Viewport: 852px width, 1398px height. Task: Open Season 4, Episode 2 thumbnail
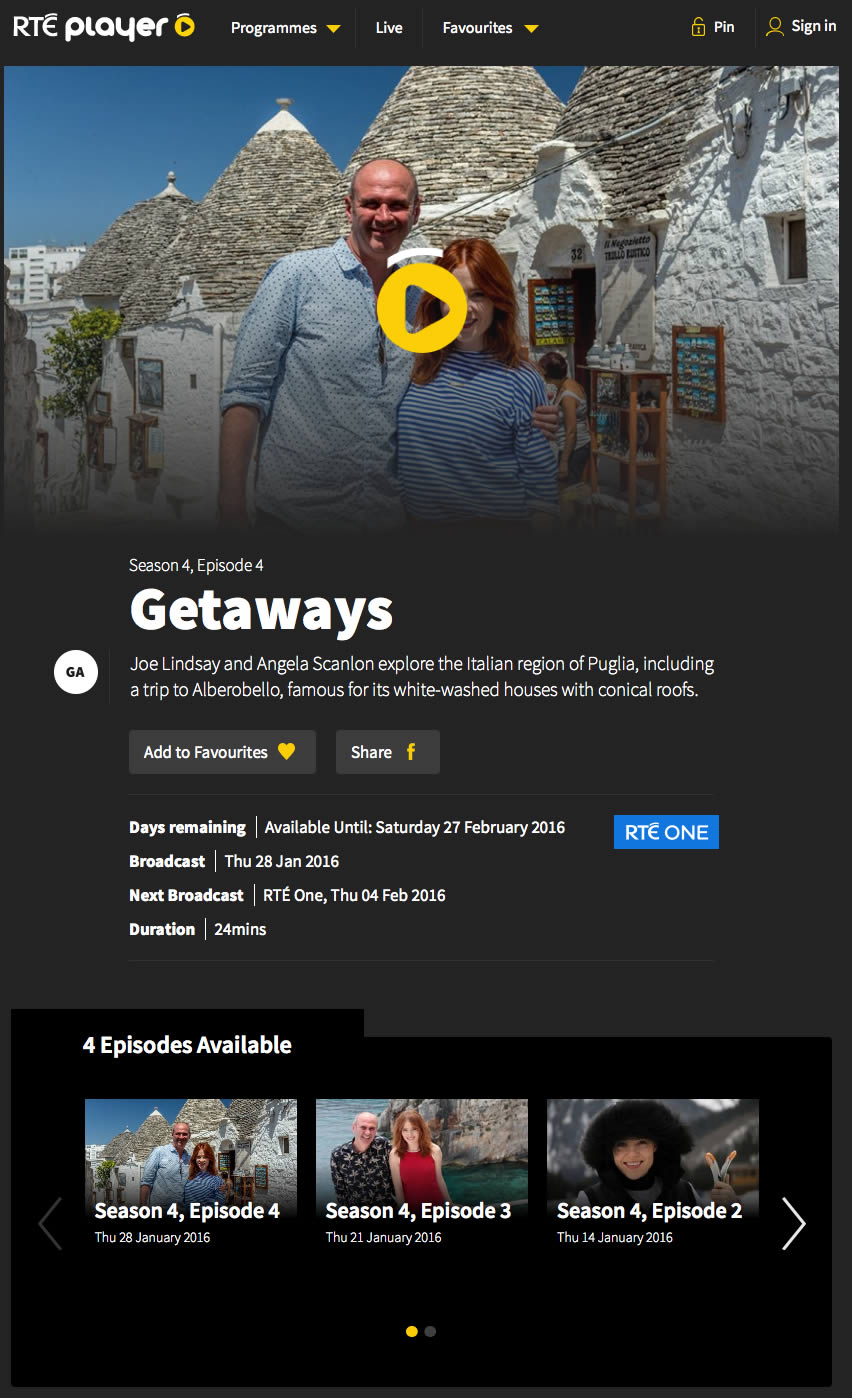tap(653, 1172)
